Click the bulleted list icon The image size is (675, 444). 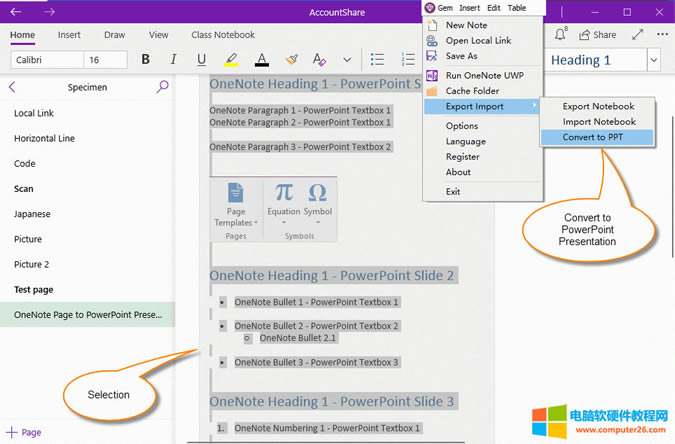378,60
